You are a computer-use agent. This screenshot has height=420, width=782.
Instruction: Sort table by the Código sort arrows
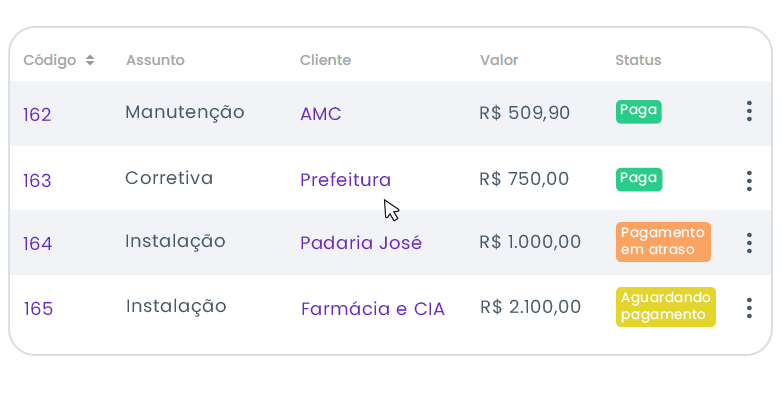point(90,60)
